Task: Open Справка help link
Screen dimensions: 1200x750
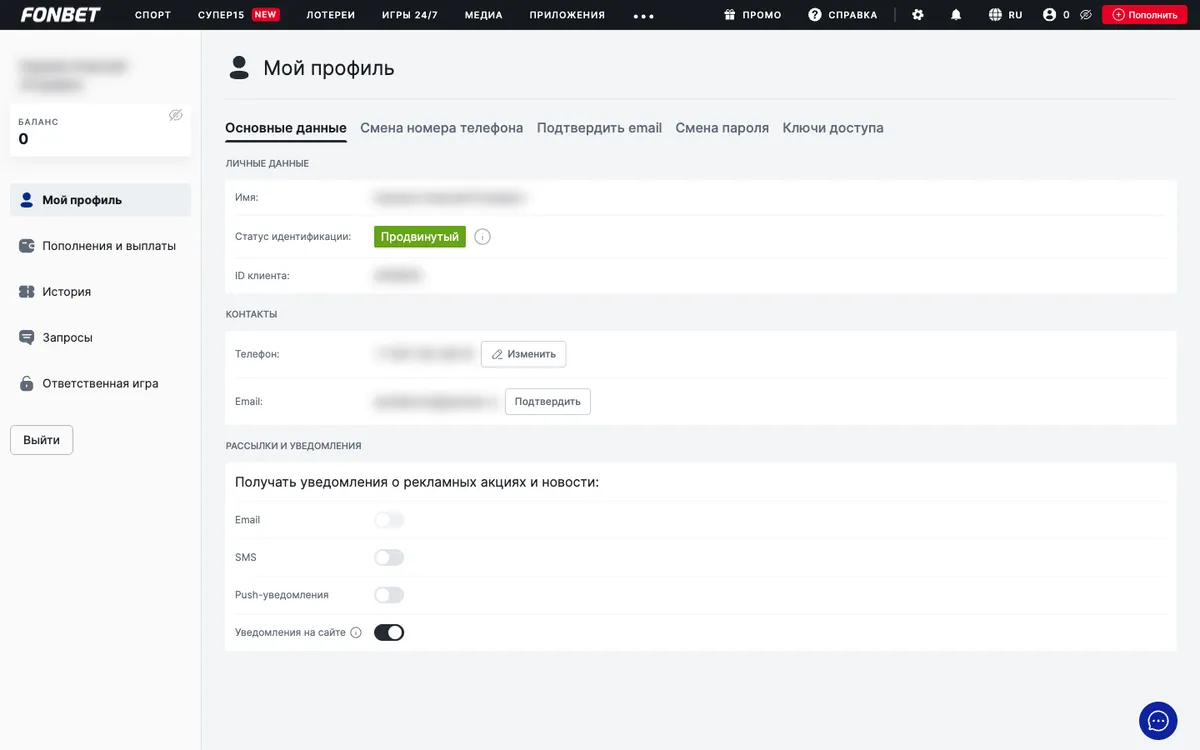Action: [843, 15]
